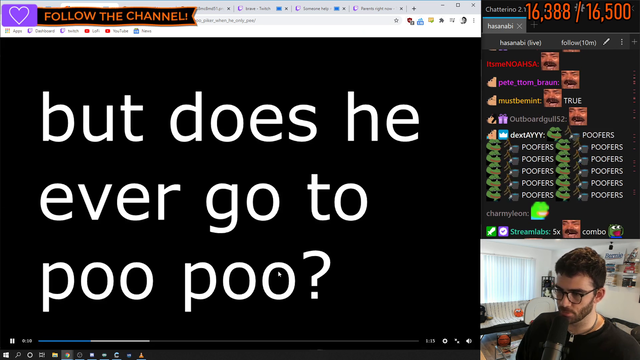Click username pete_ttom_braun in chat
This screenshot has height=360, width=640.
pos(529,82)
